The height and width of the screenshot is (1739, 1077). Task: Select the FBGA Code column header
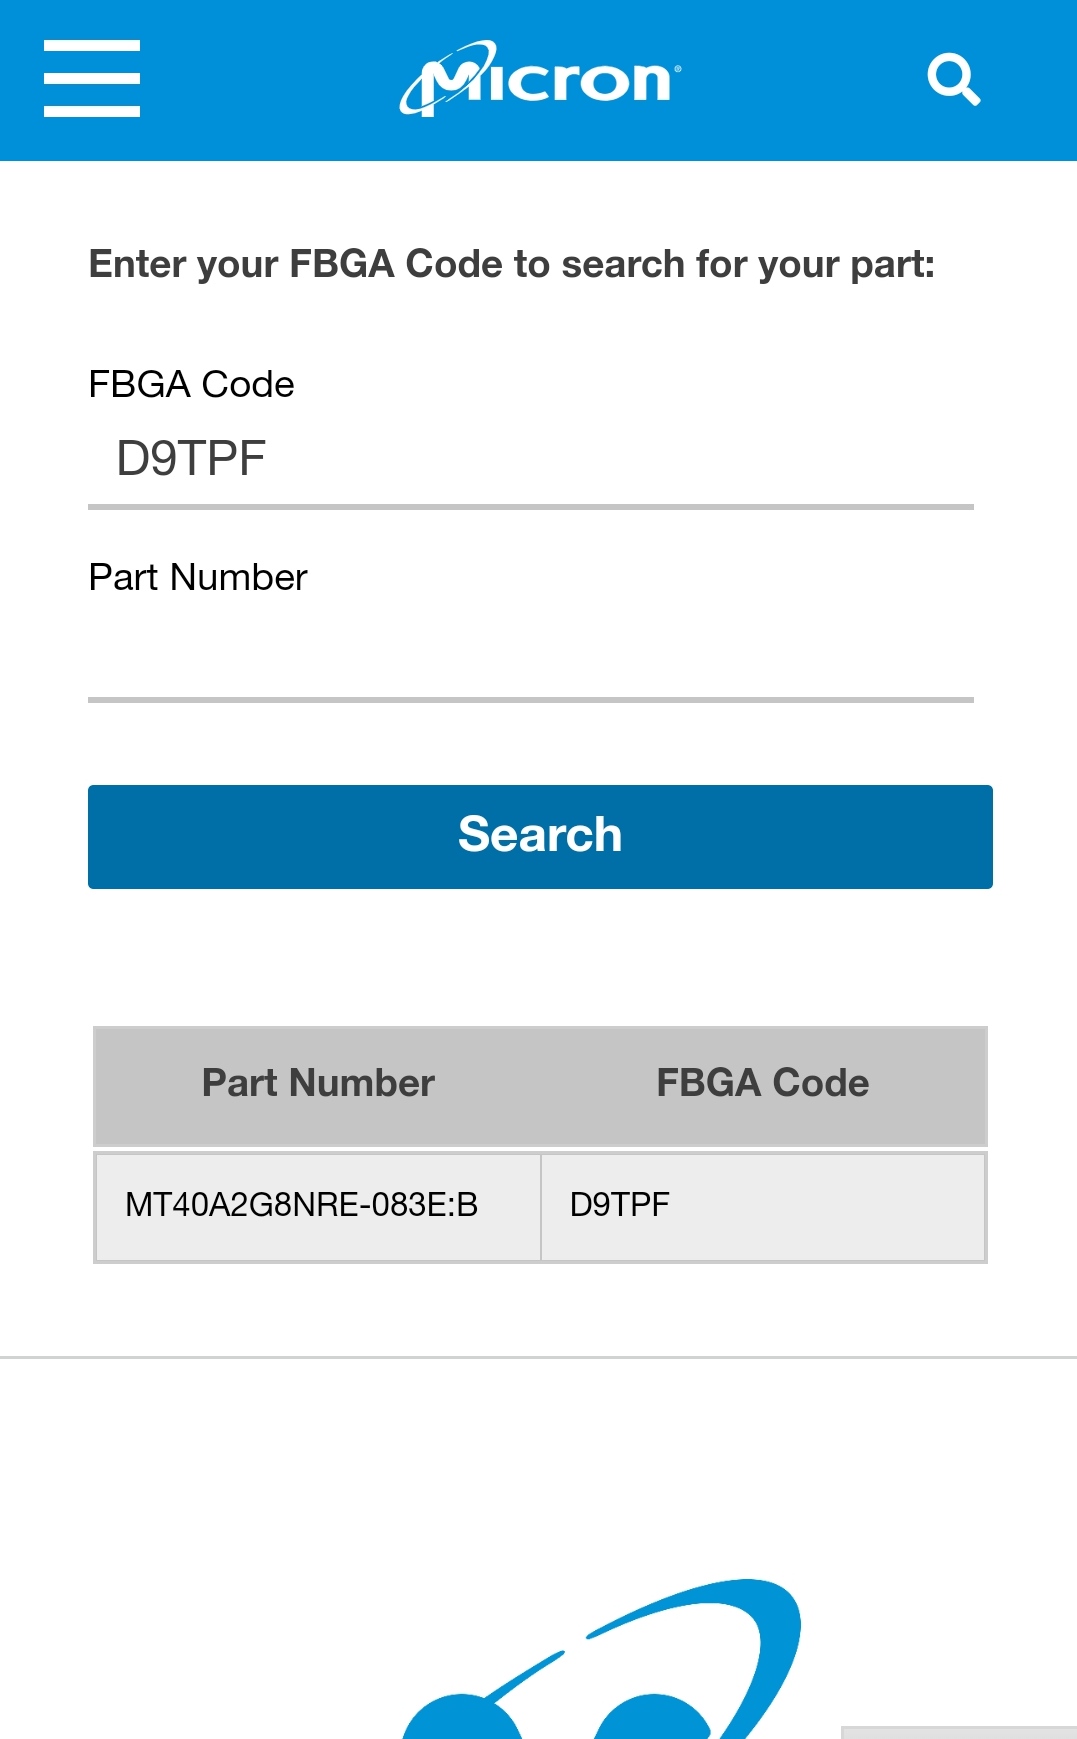[x=762, y=1083]
